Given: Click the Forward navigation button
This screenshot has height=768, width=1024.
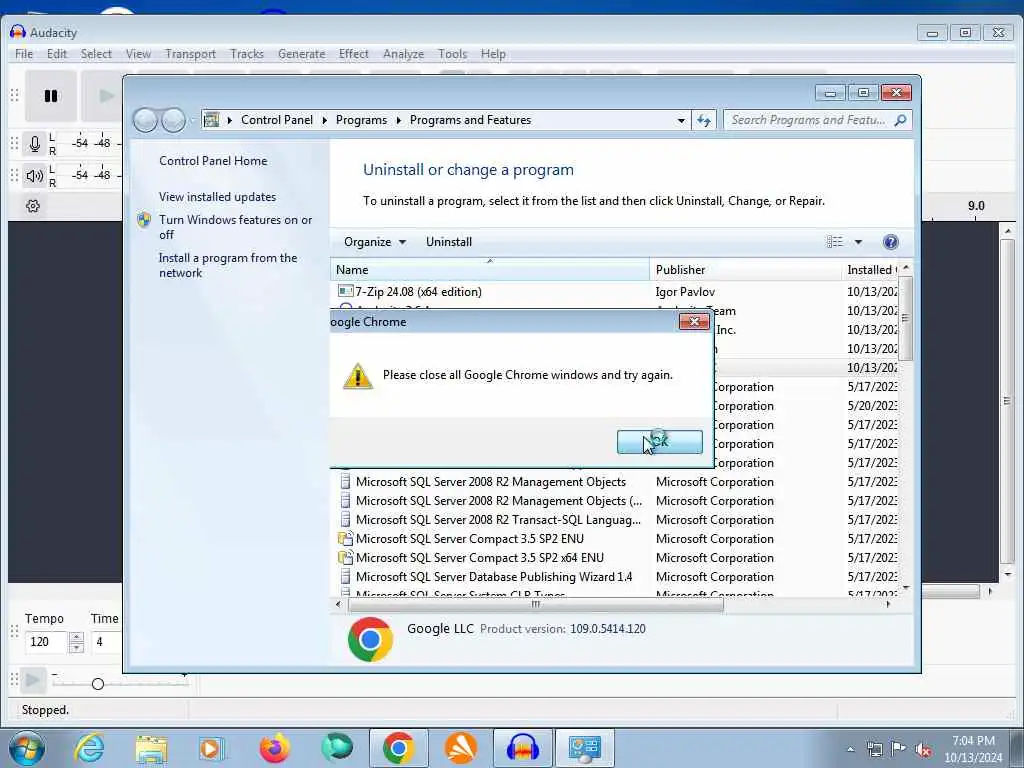Looking at the screenshot, I should pyautogui.click(x=173, y=120).
